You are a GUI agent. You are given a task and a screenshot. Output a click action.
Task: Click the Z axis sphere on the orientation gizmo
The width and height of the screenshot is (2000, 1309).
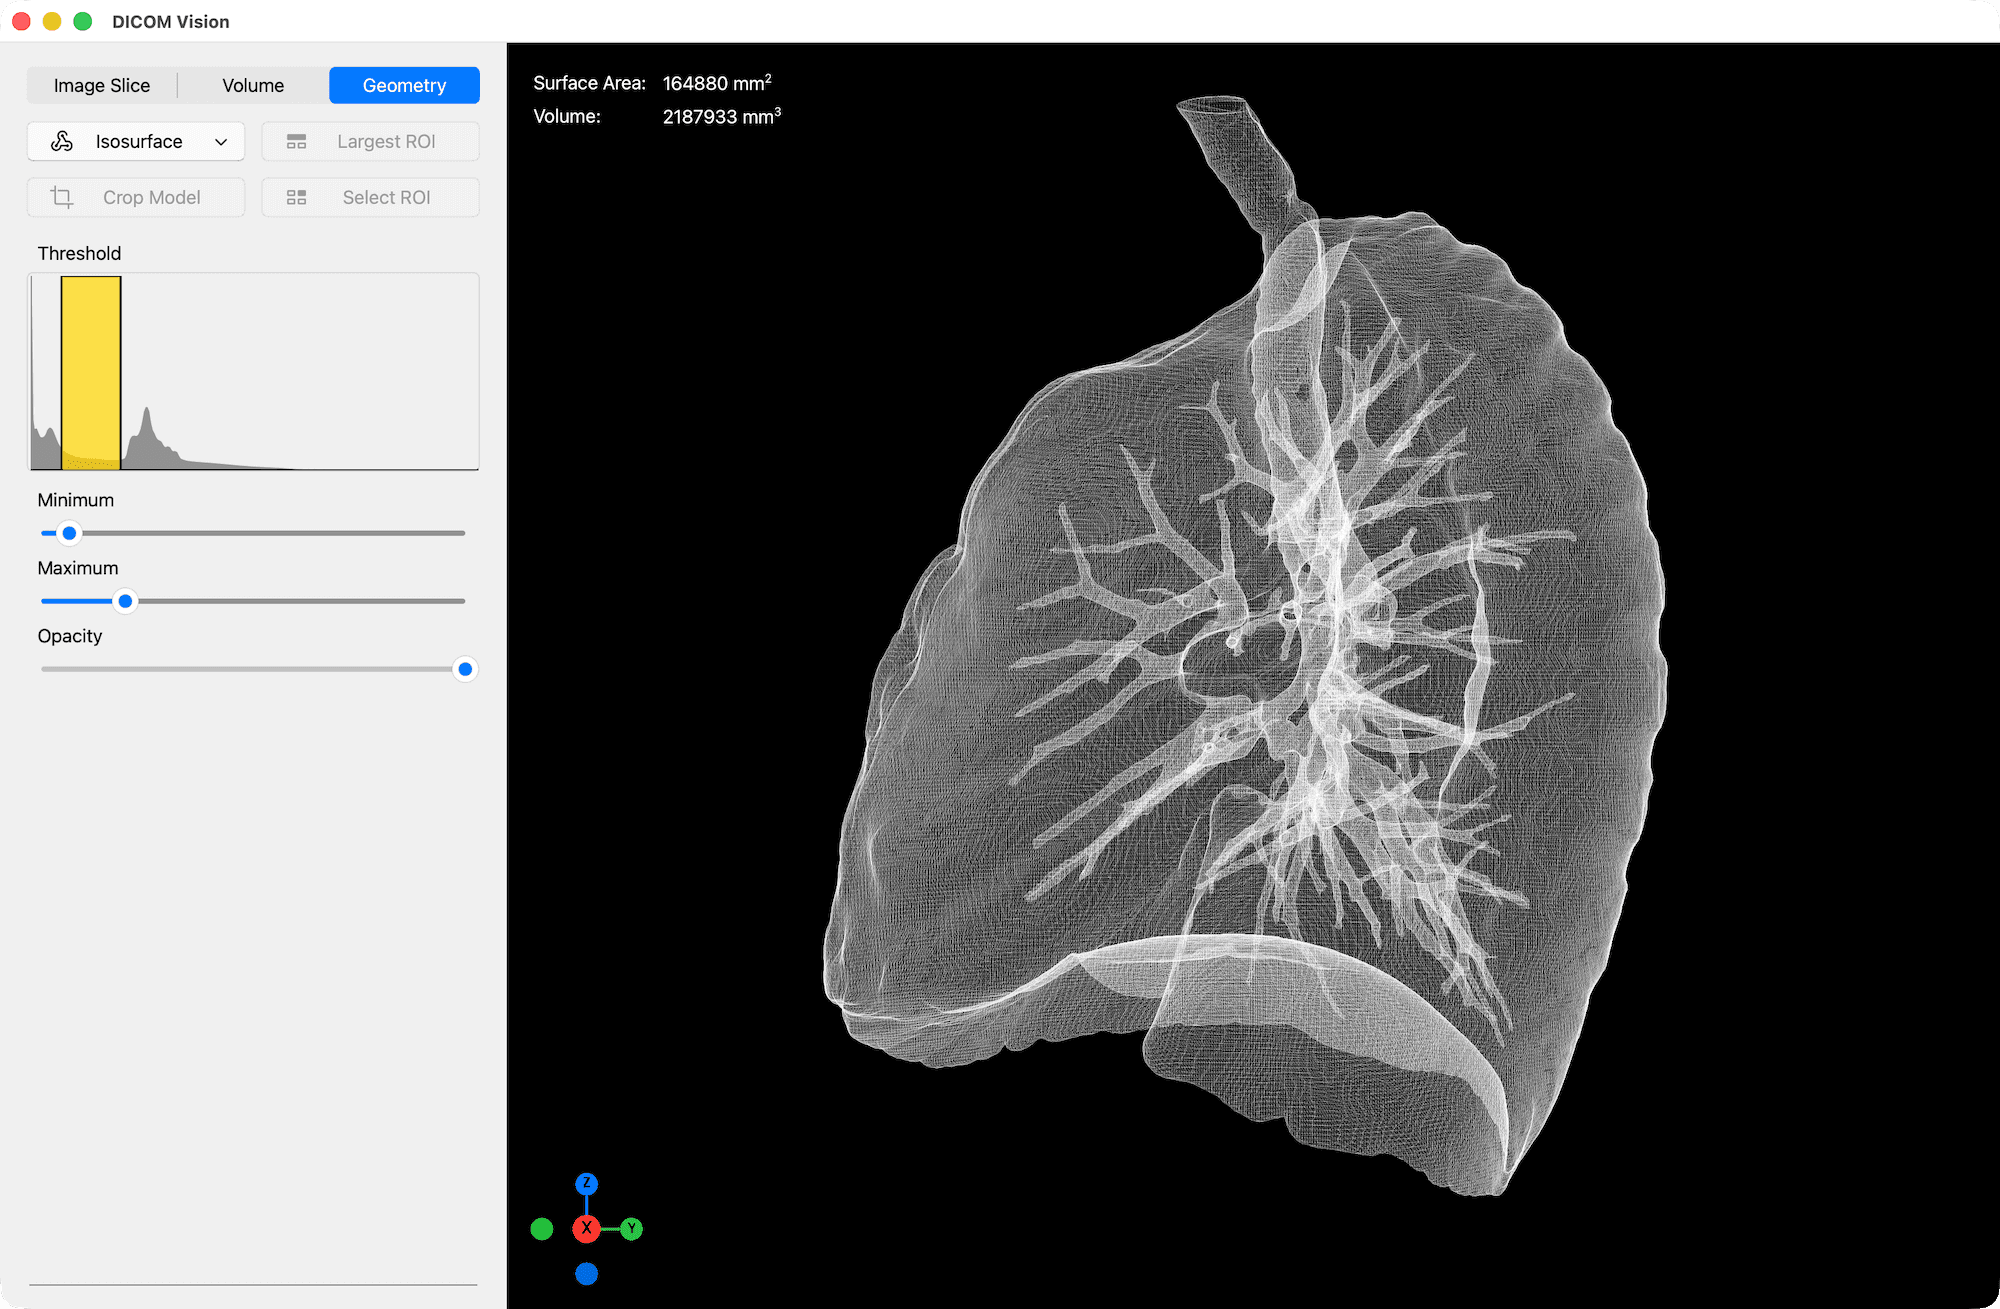586,1183
